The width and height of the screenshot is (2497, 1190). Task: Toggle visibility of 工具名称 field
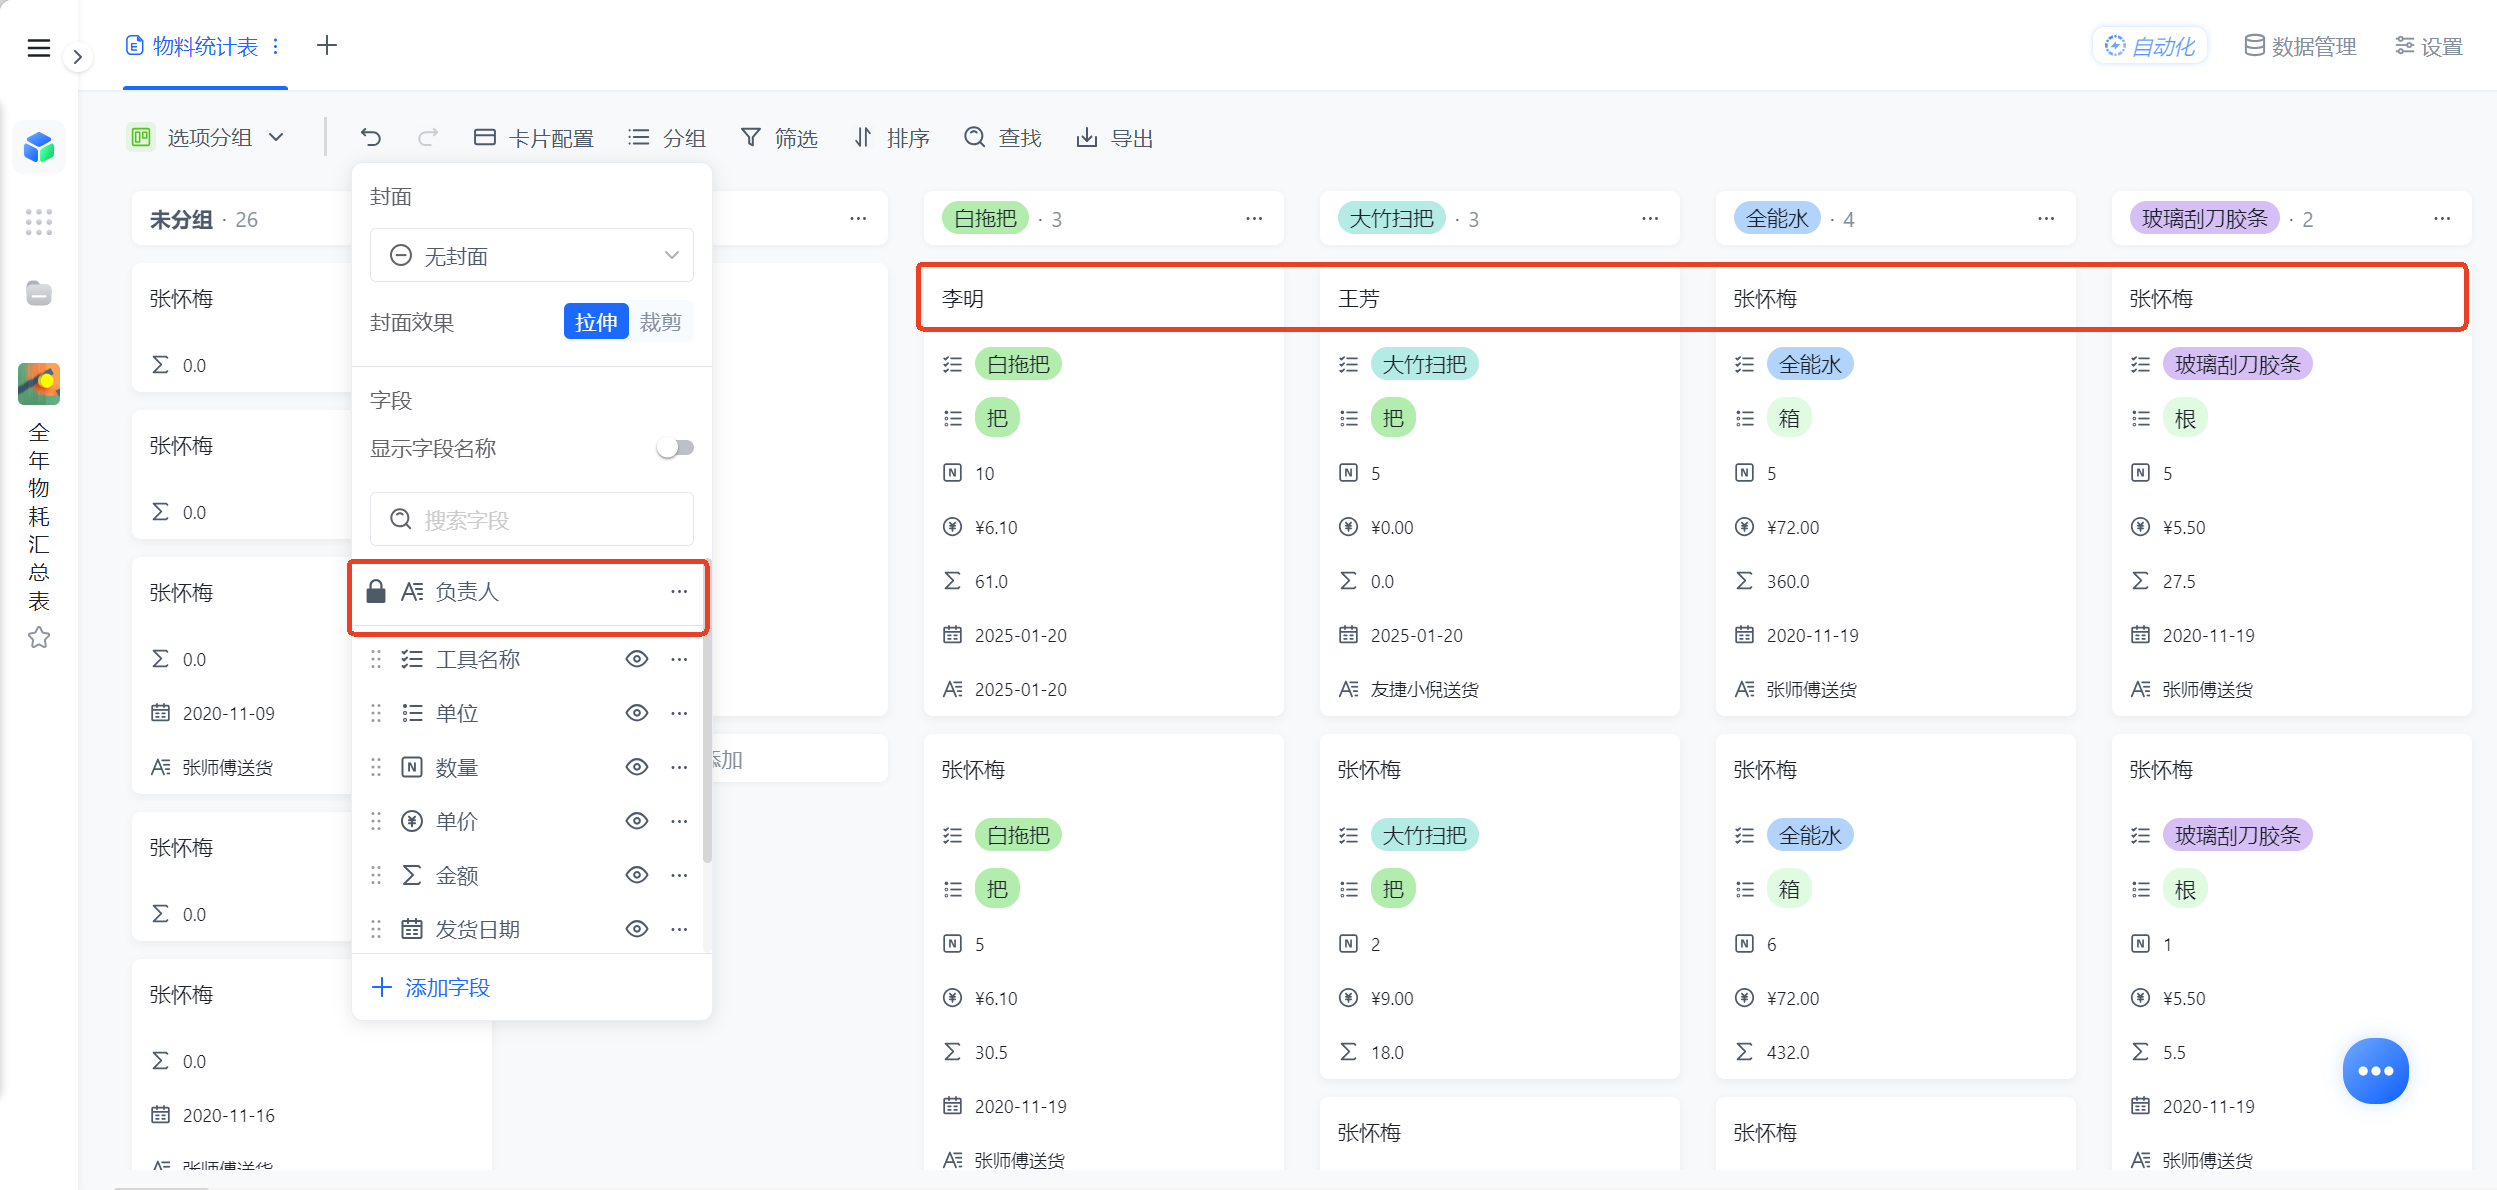click(637, 659)
